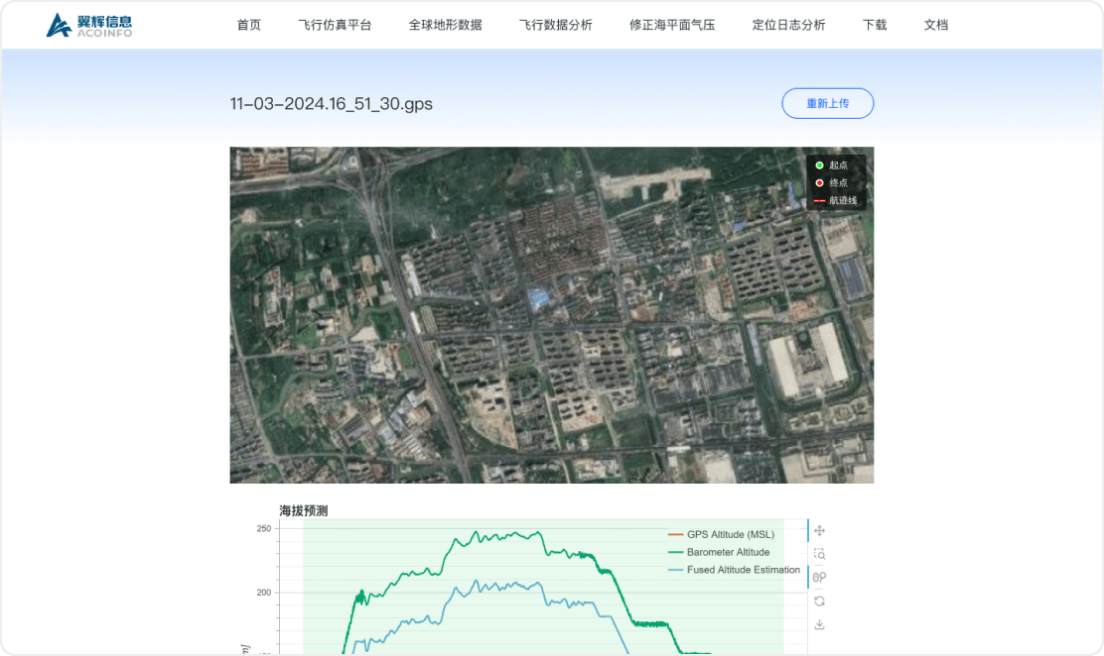Click the ACOINFO logo
The image size is (1104, 656).
[89, 25]
